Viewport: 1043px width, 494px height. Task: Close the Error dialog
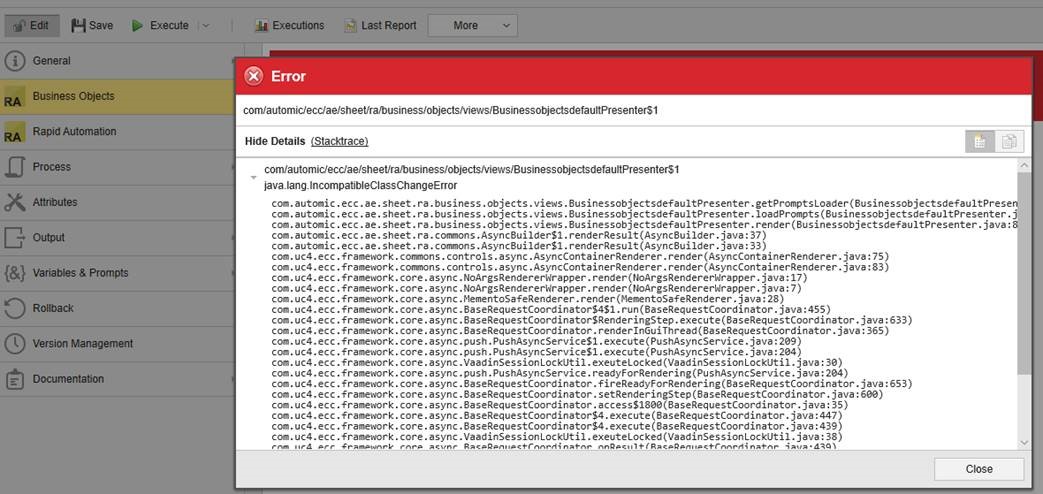point(979,469)
